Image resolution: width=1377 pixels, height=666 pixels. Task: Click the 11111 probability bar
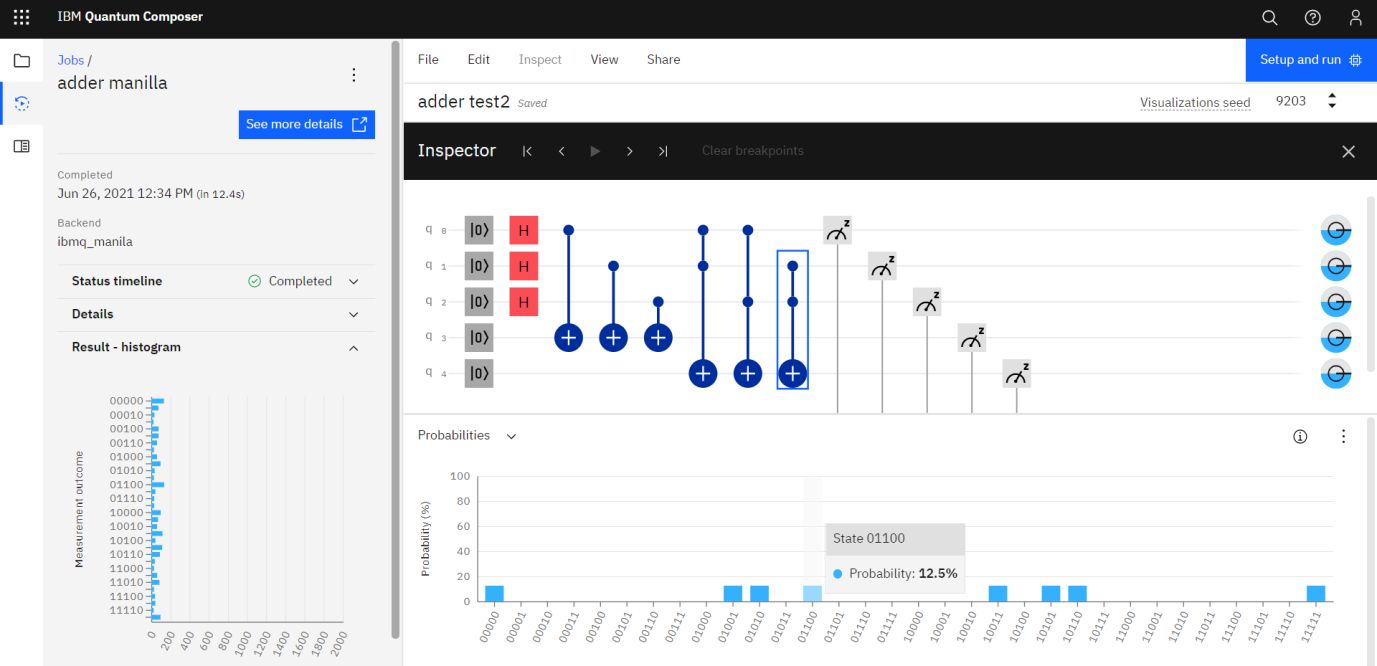1316,593
